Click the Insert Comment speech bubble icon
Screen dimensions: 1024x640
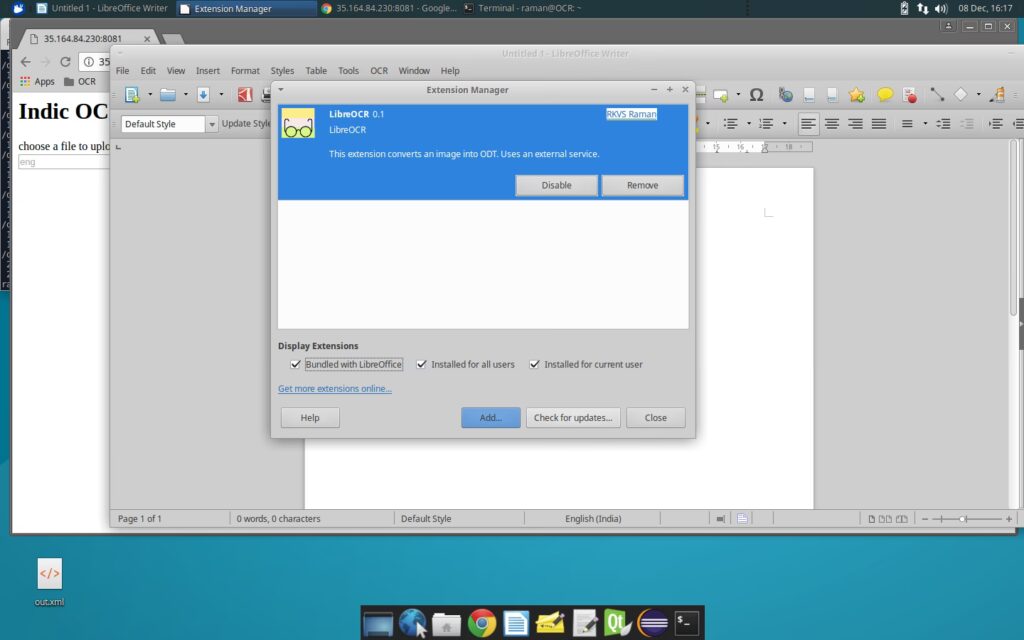point(885,95)
